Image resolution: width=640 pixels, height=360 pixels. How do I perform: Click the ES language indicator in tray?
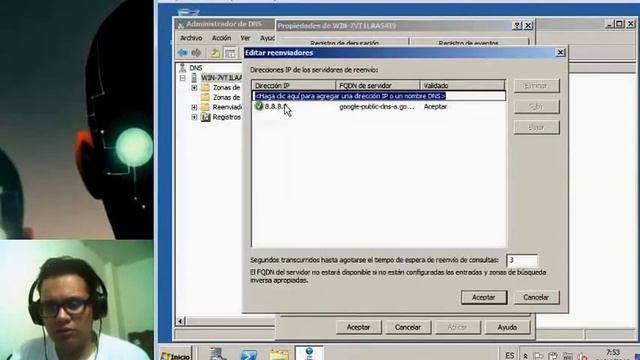(510, 356)
